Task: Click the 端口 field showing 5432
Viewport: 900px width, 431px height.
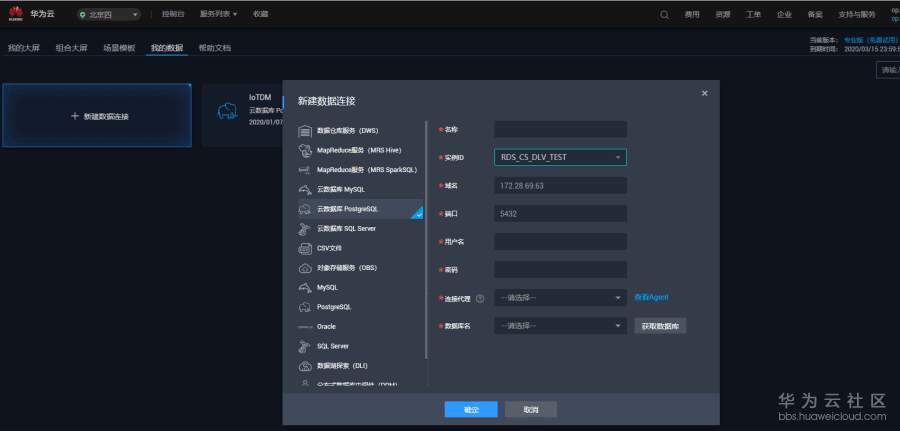Action: click(560, 213)
